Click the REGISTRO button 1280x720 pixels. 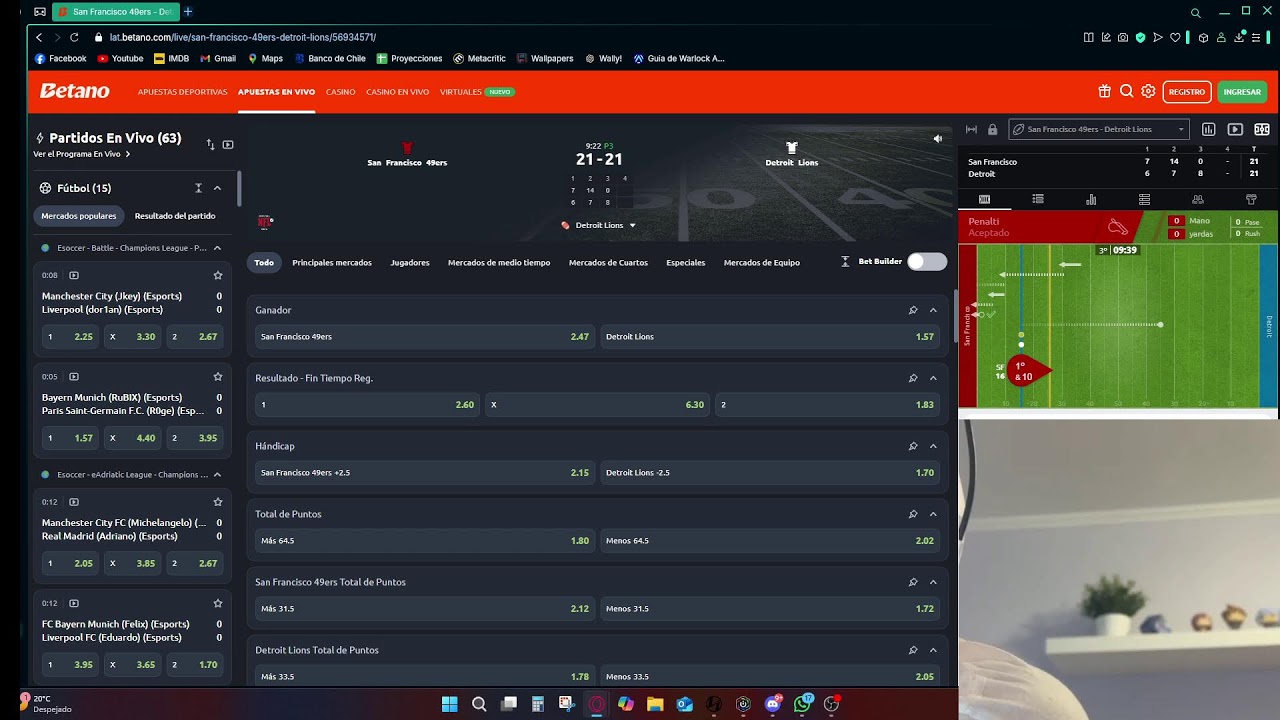point(1187,92)
